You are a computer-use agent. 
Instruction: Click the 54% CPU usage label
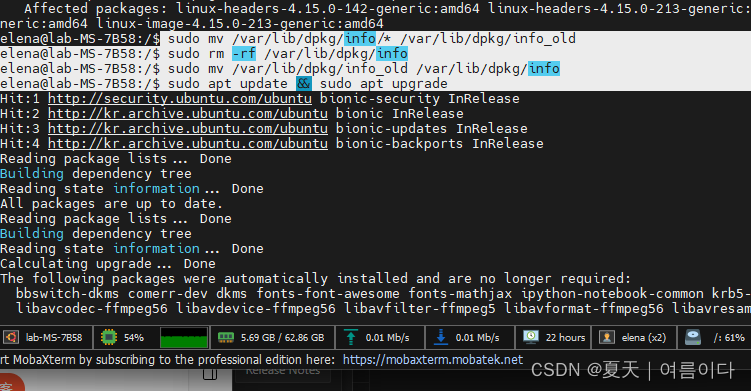134,338
